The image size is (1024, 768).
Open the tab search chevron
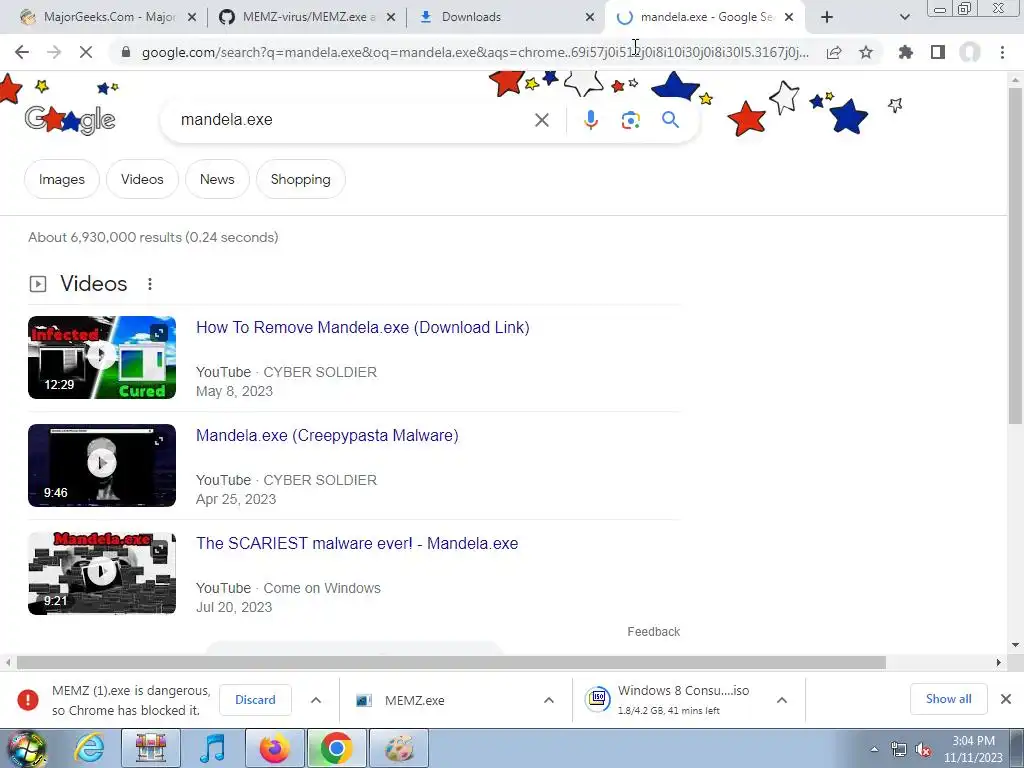(904, 18)
